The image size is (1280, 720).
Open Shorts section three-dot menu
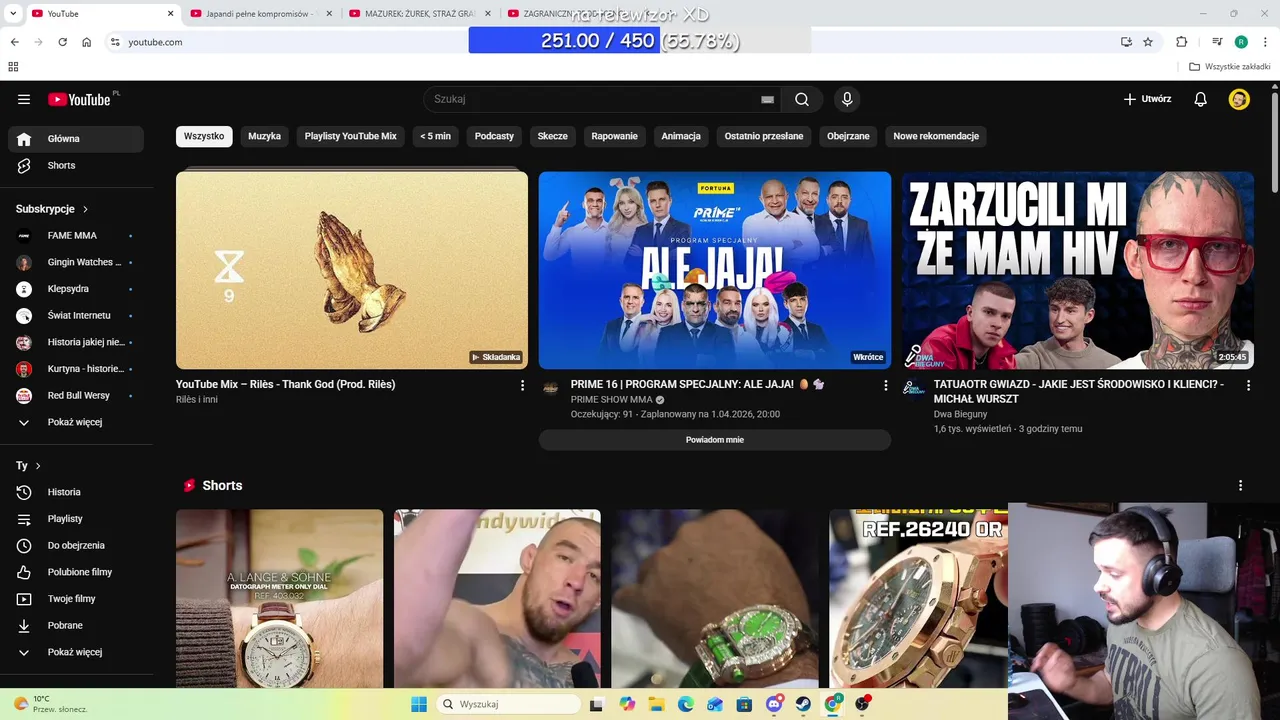click(1240, 485)
